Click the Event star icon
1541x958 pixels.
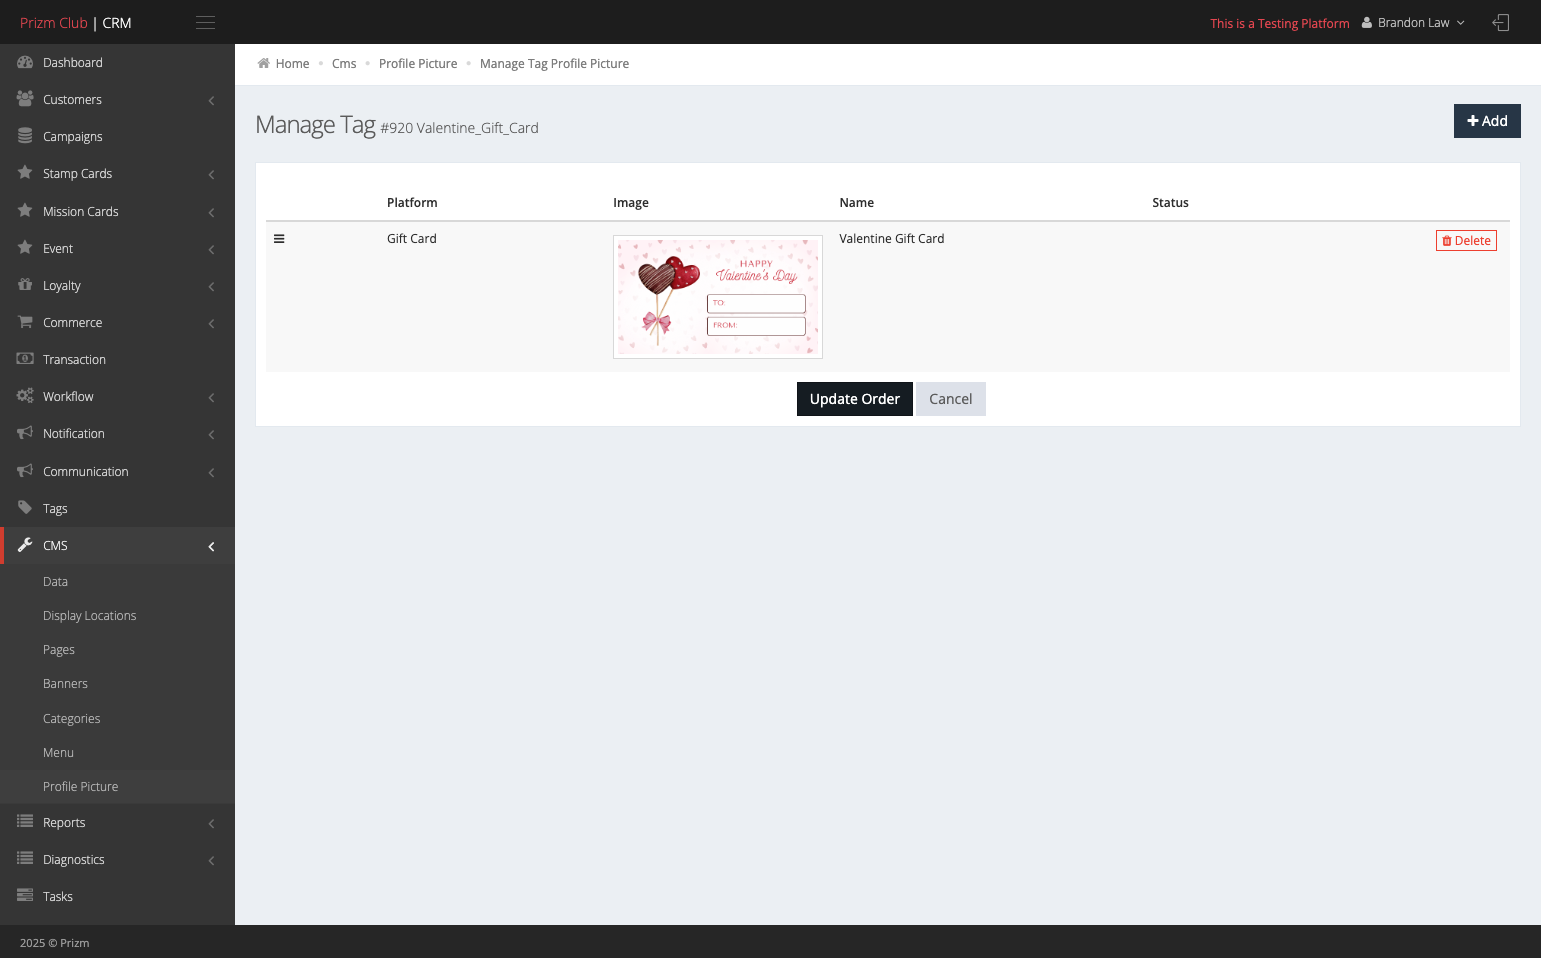(x=25, y=248)
